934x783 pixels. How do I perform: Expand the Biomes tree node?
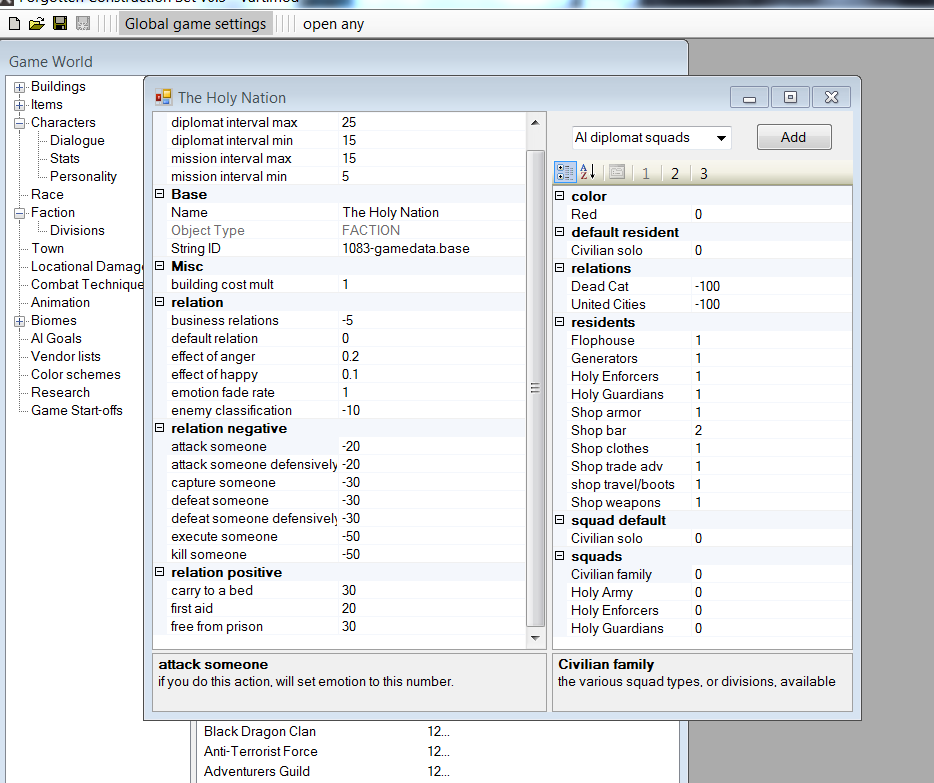click(x=20, y=321)
